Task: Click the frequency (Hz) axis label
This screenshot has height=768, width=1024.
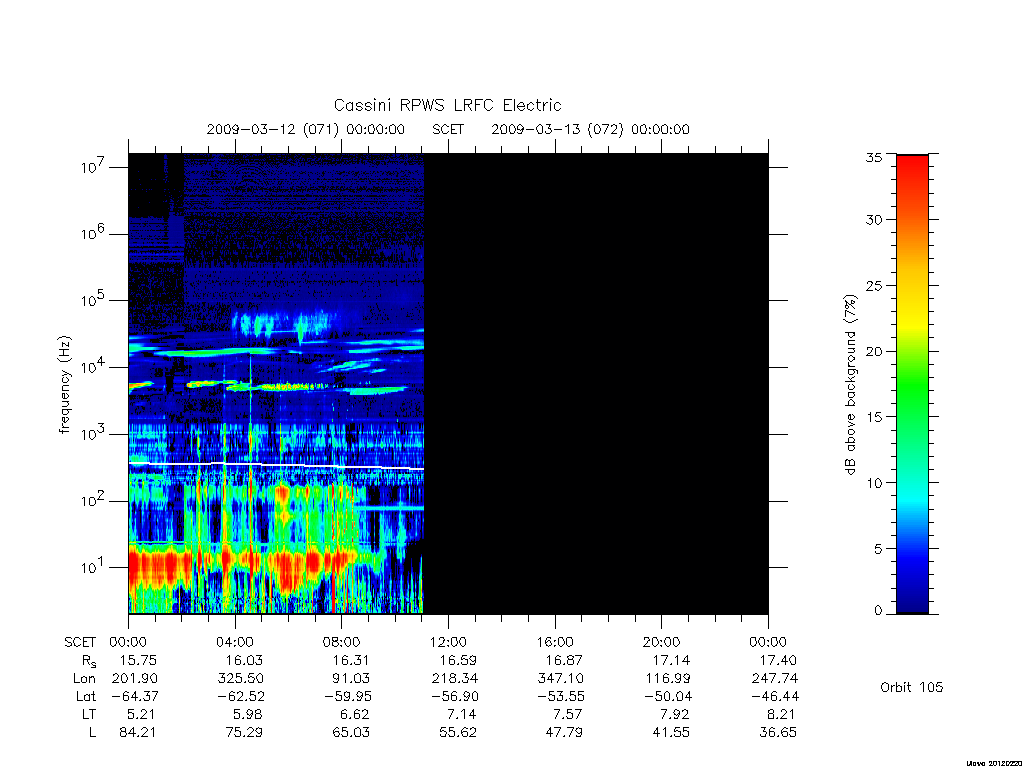Action: tap(65, 385)
